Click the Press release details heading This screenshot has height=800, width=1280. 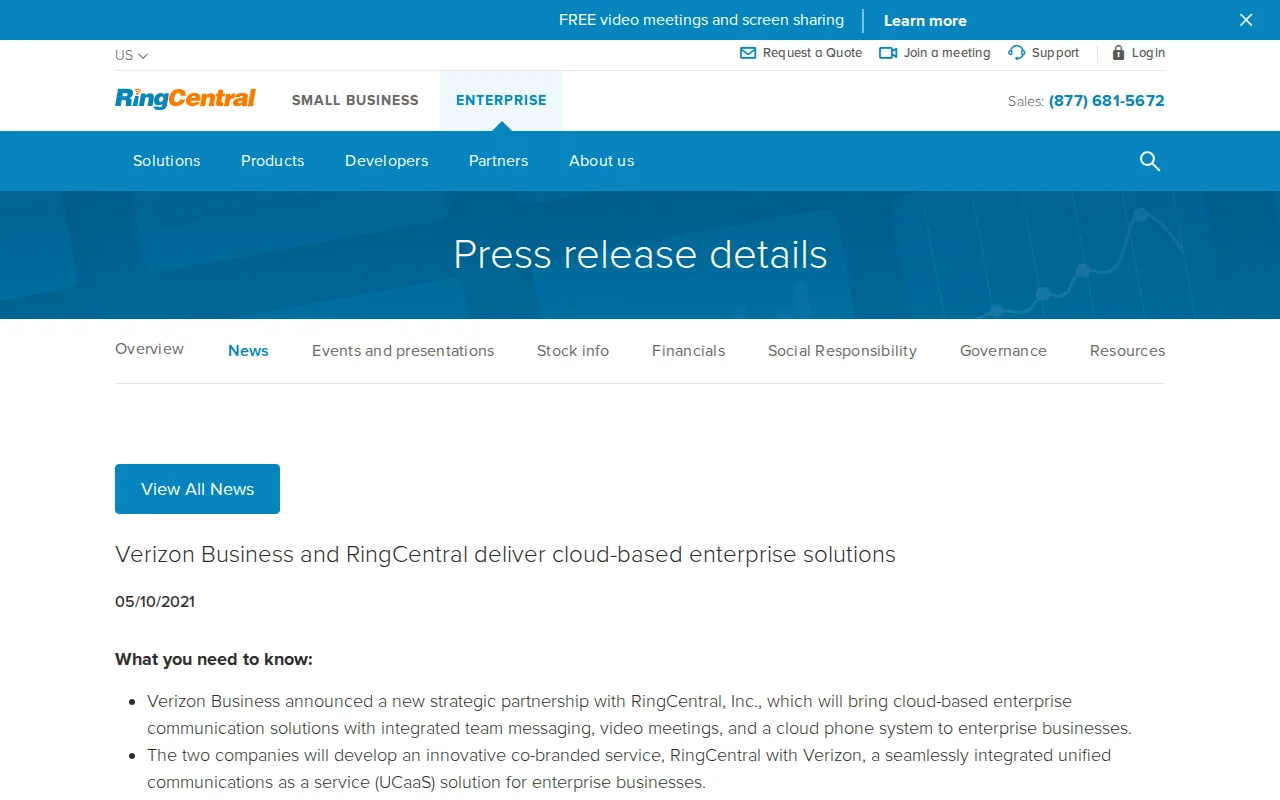tap(640, 255)
